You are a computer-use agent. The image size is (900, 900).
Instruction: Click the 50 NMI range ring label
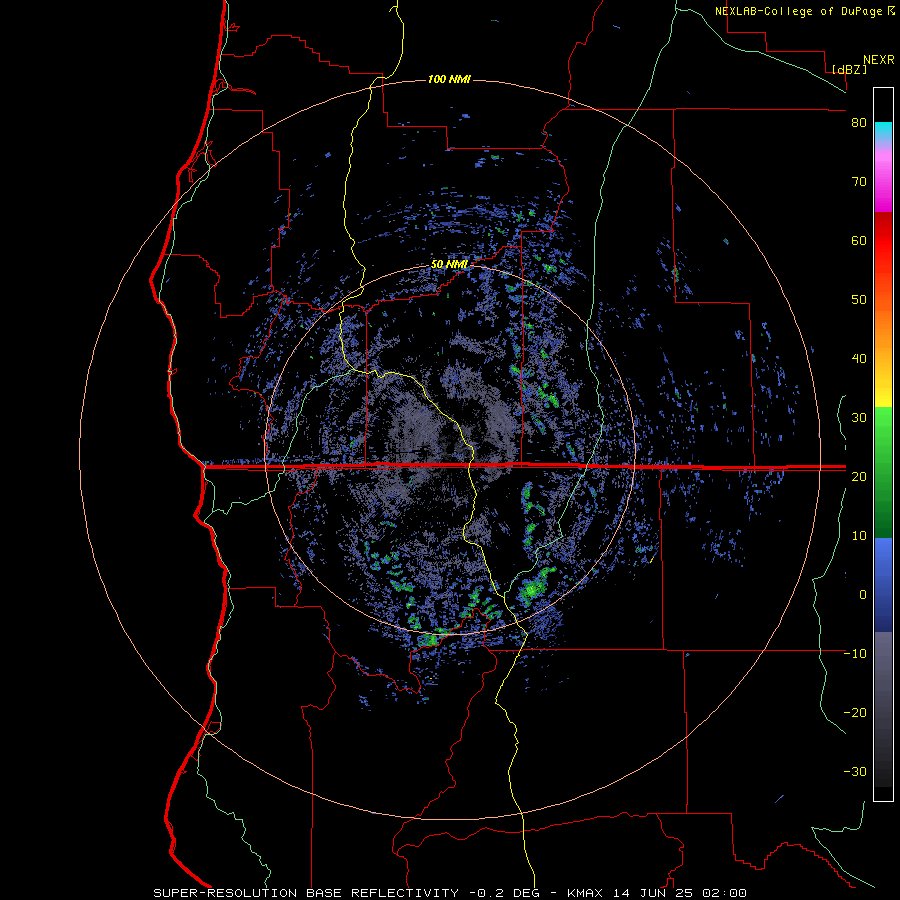coord(449,265)
